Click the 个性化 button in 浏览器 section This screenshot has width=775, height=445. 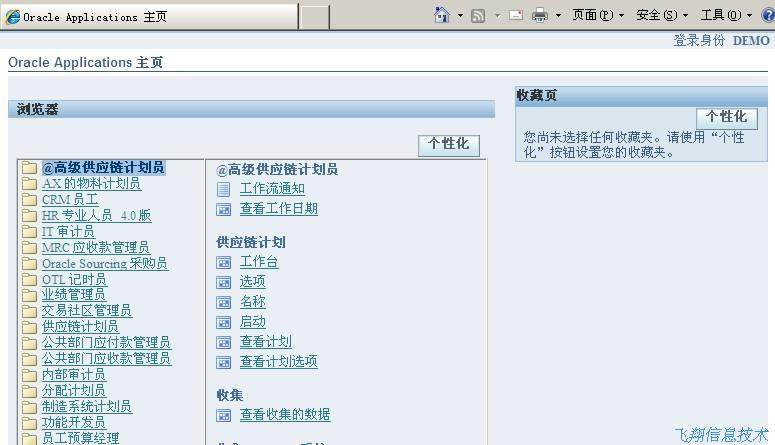449,145
